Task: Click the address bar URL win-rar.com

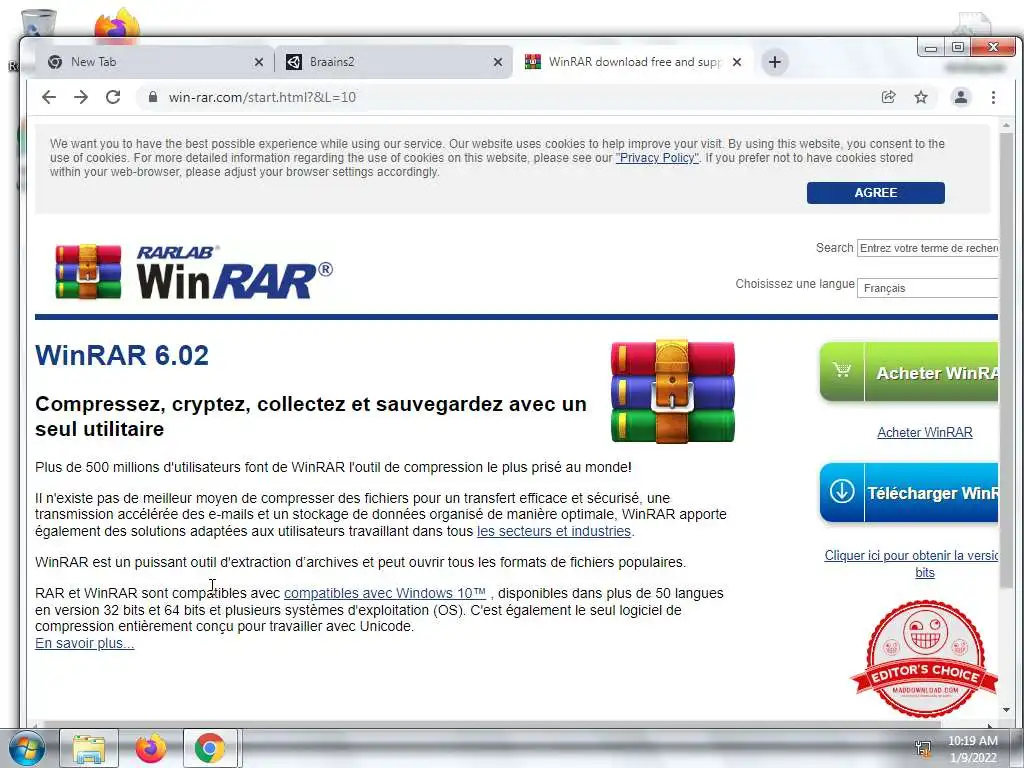Action: click(x=262, y=97)
